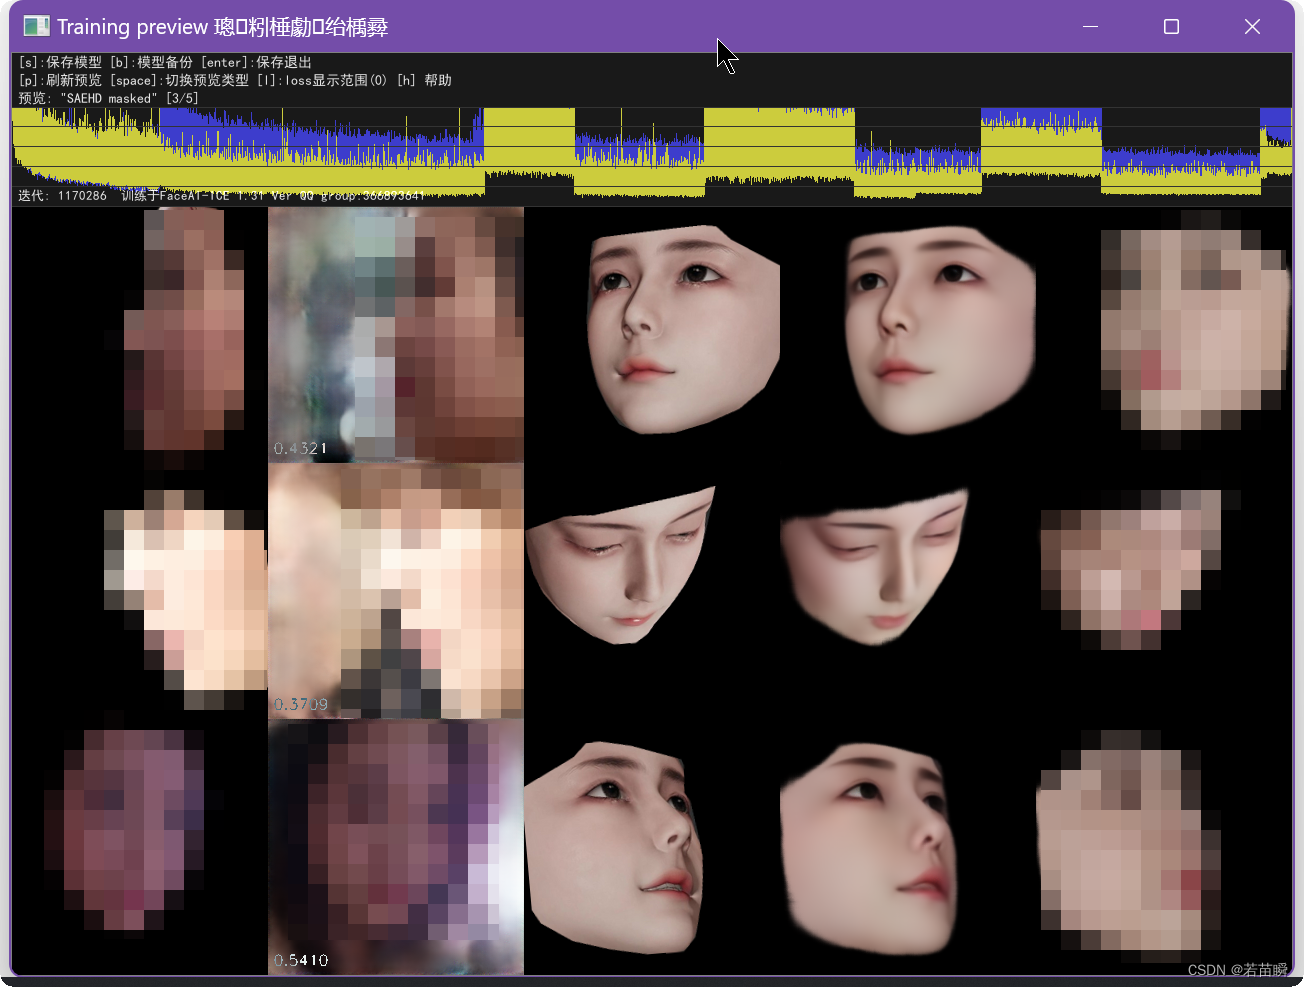This screenshot has height=987, width=1304.
Task: Click the "[l]:loss显示范围(0)" hint text
Action: [322, 80]
